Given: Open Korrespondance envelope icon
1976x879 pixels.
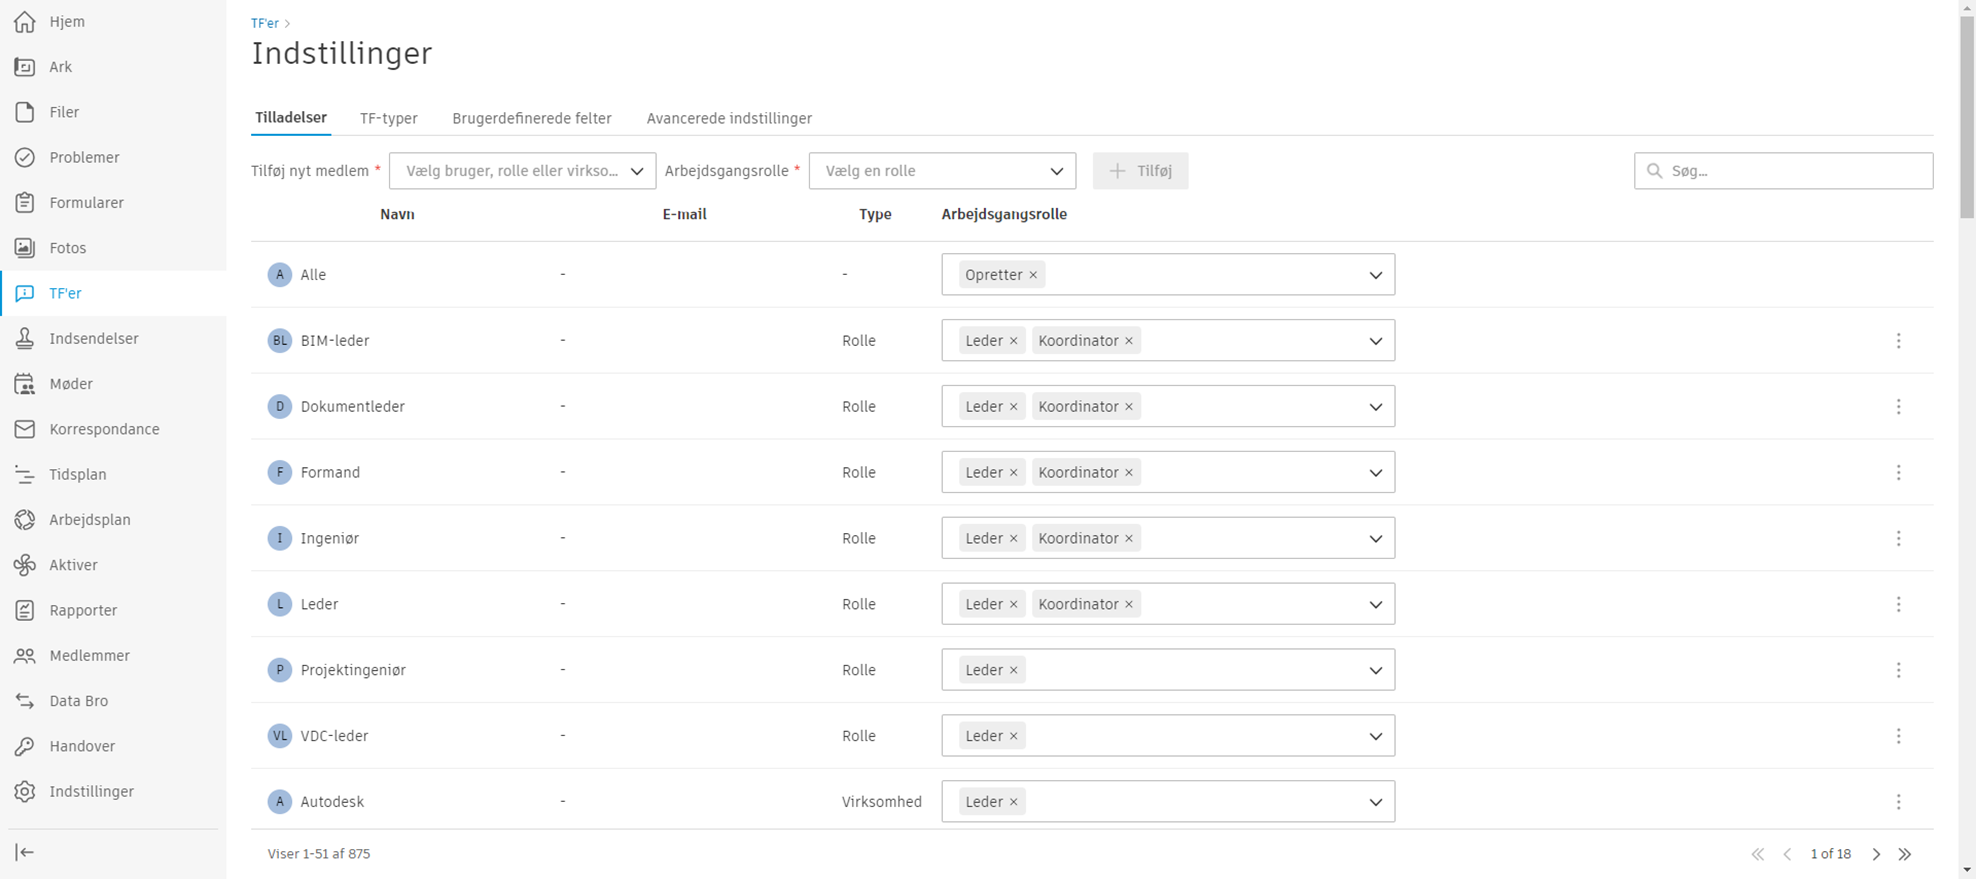Looking at the screenshot, I should point(25,429).
